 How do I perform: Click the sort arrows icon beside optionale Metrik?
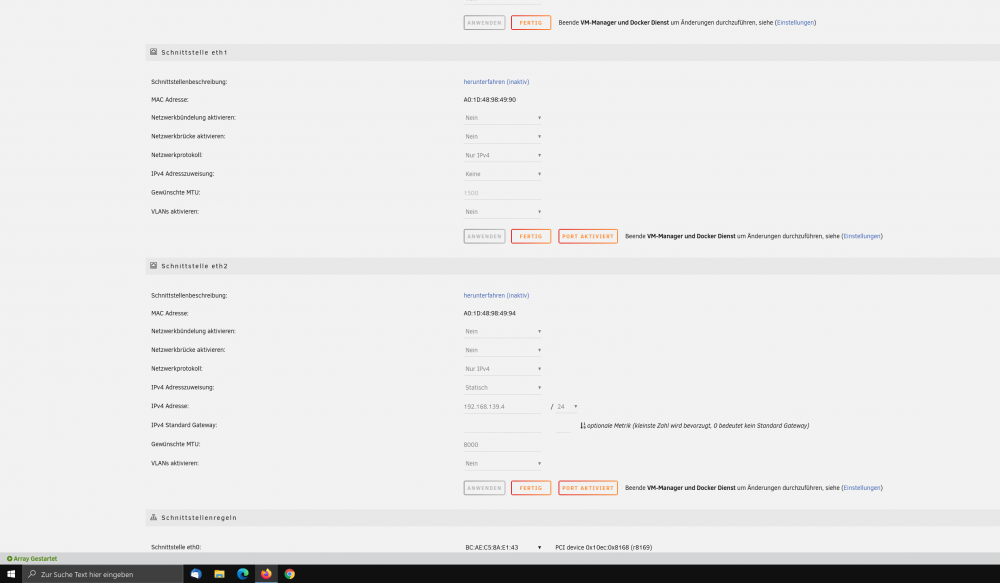coord(583,425)
